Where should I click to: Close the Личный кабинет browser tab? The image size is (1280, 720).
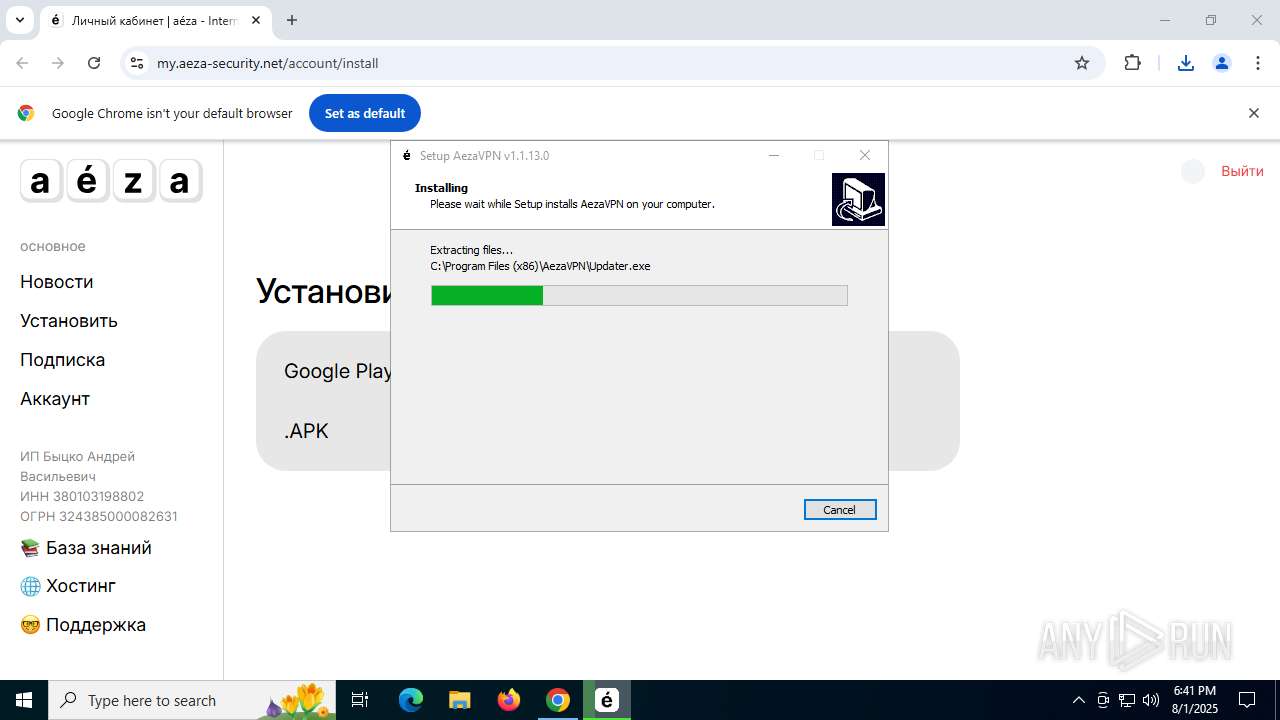coord(256,20)
